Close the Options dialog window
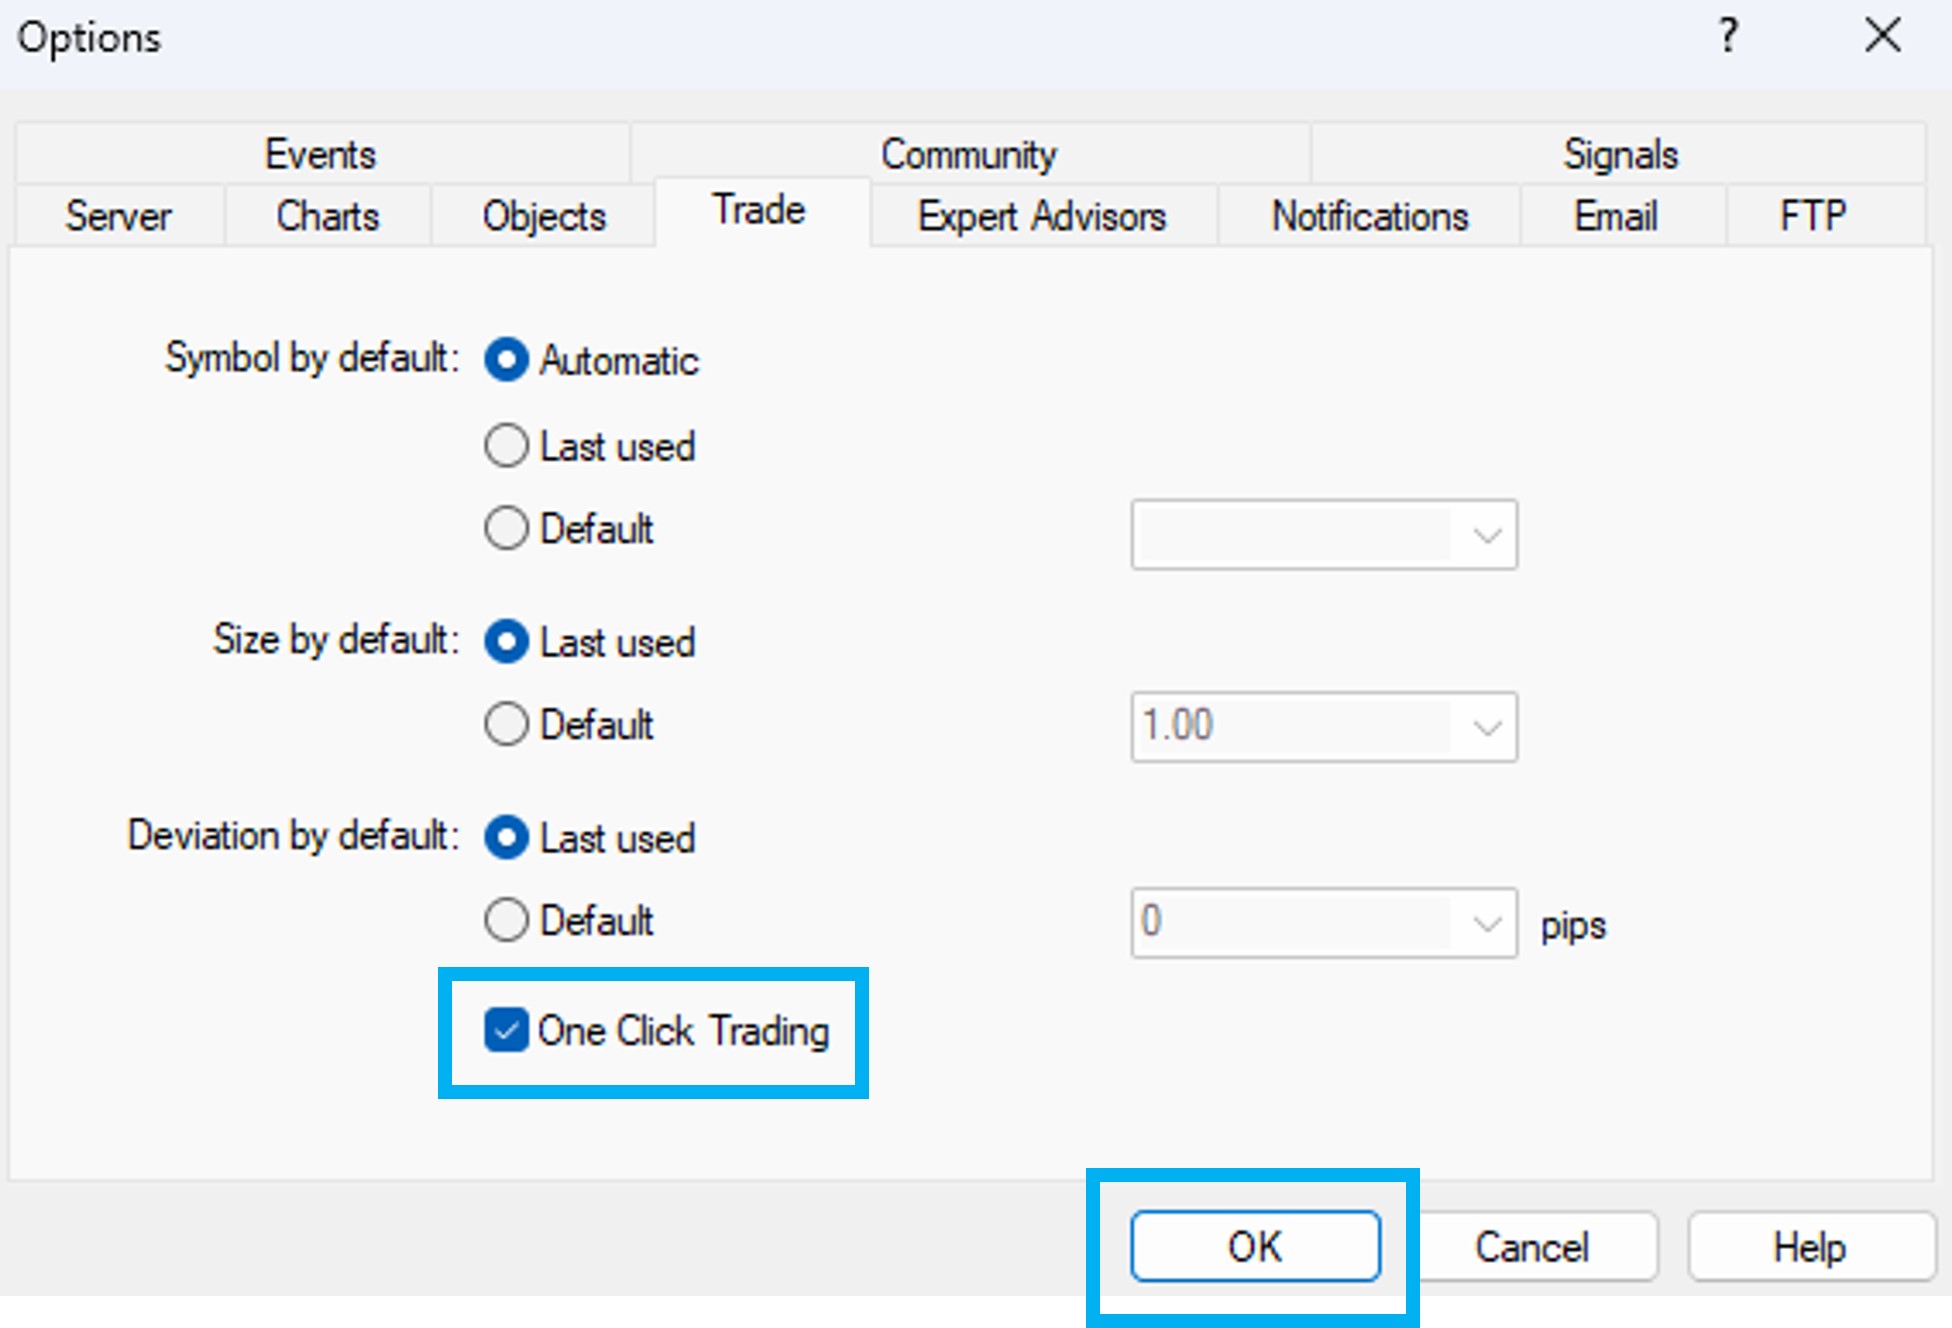 point(1882,37)
